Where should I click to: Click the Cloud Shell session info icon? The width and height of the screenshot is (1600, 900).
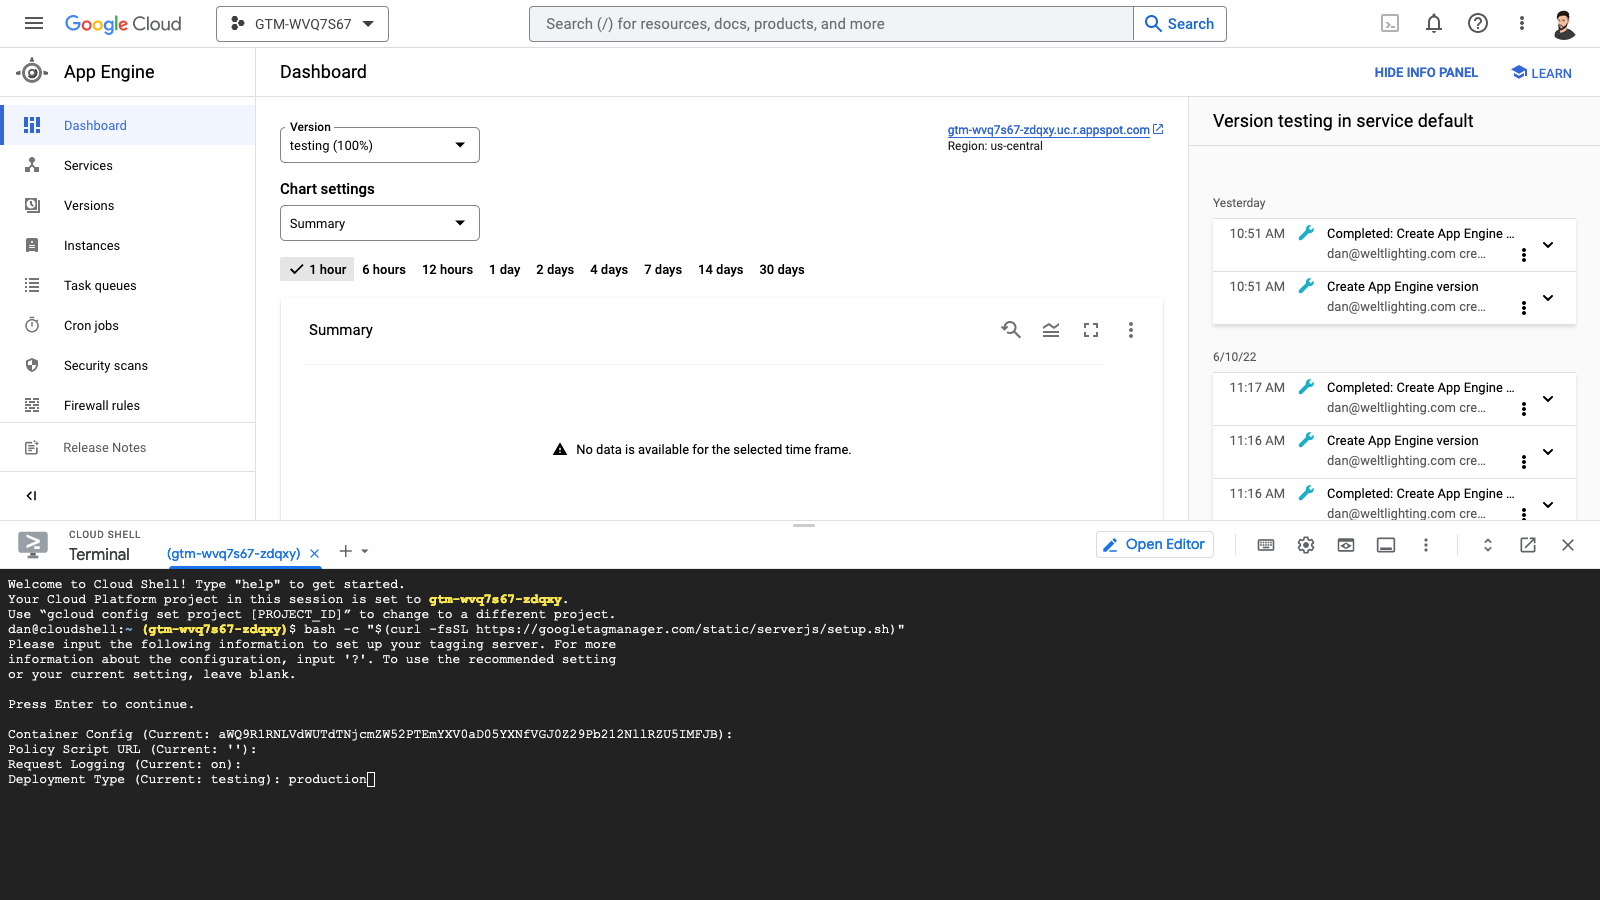pyautogui.click(x=1386, y=545)
